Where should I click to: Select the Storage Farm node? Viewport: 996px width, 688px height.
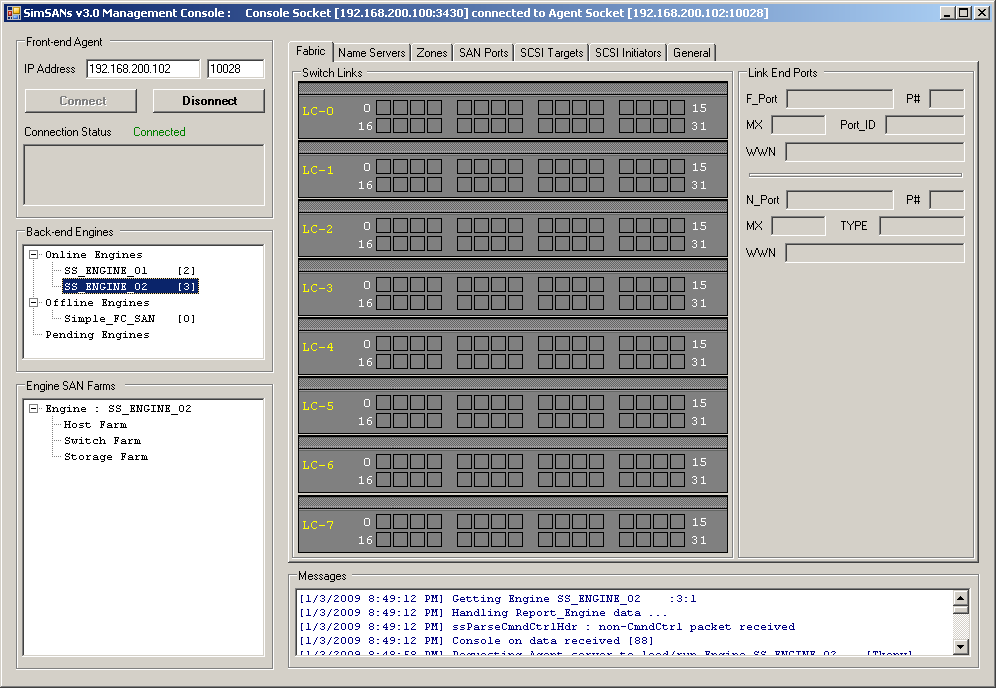[105, 457]
